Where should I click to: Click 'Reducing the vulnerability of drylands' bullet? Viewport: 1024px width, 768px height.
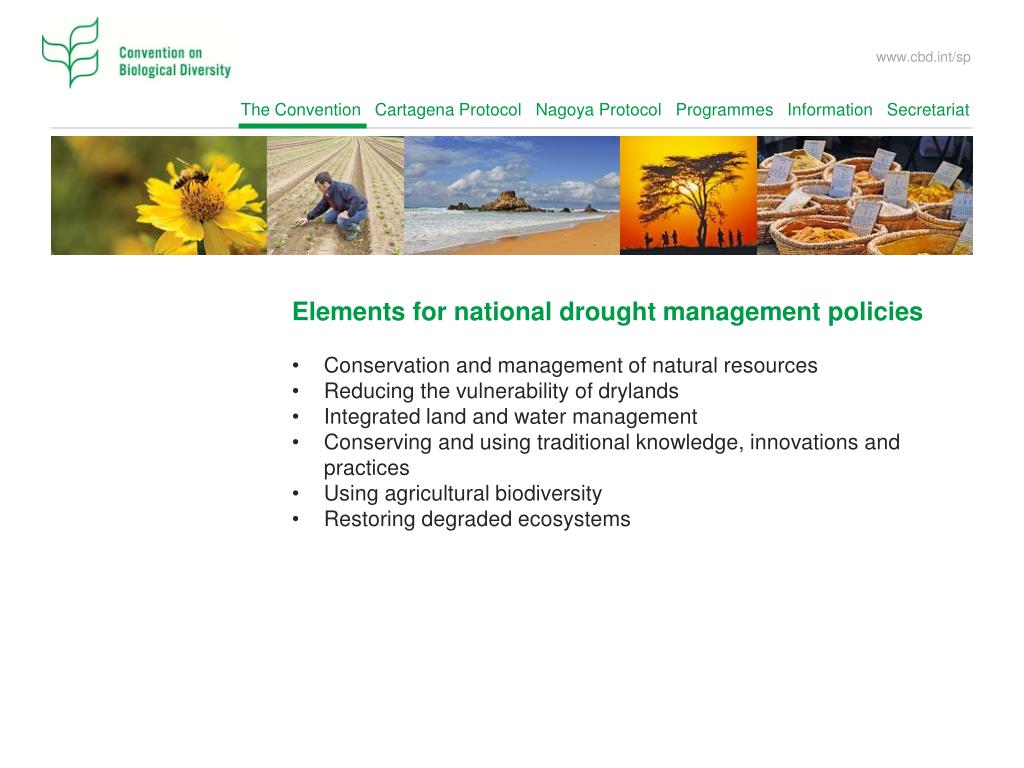(x=501, y=391)
